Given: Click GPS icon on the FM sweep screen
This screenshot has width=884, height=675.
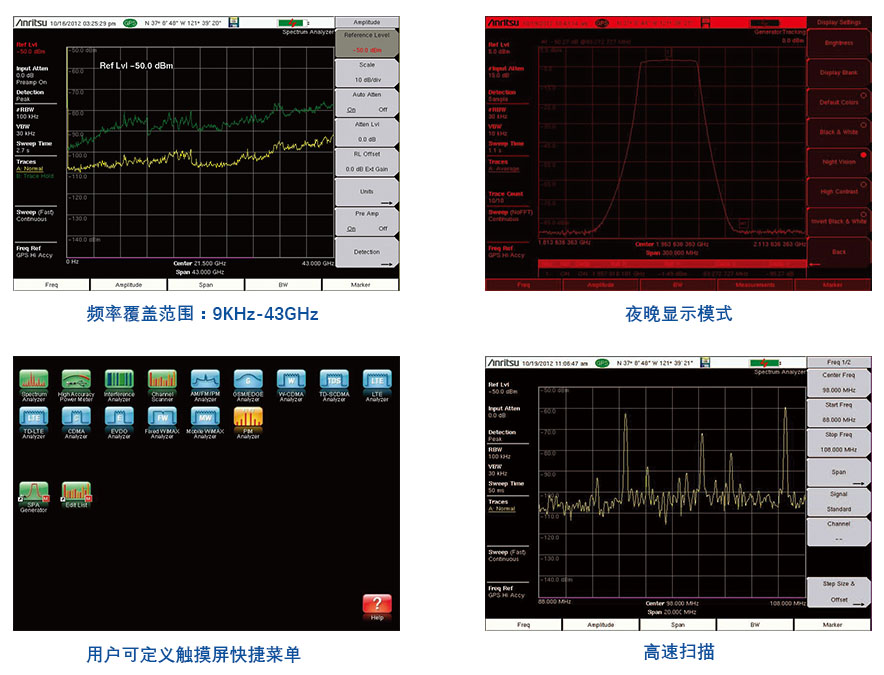Looking at the screenshot, I should pos(602,363).
